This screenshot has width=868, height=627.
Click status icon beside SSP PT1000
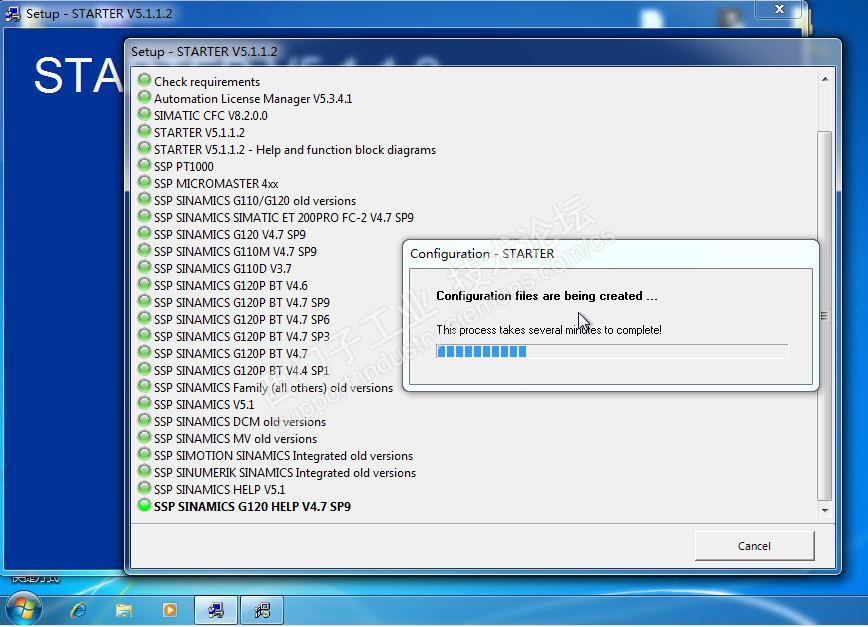(144, 165)
